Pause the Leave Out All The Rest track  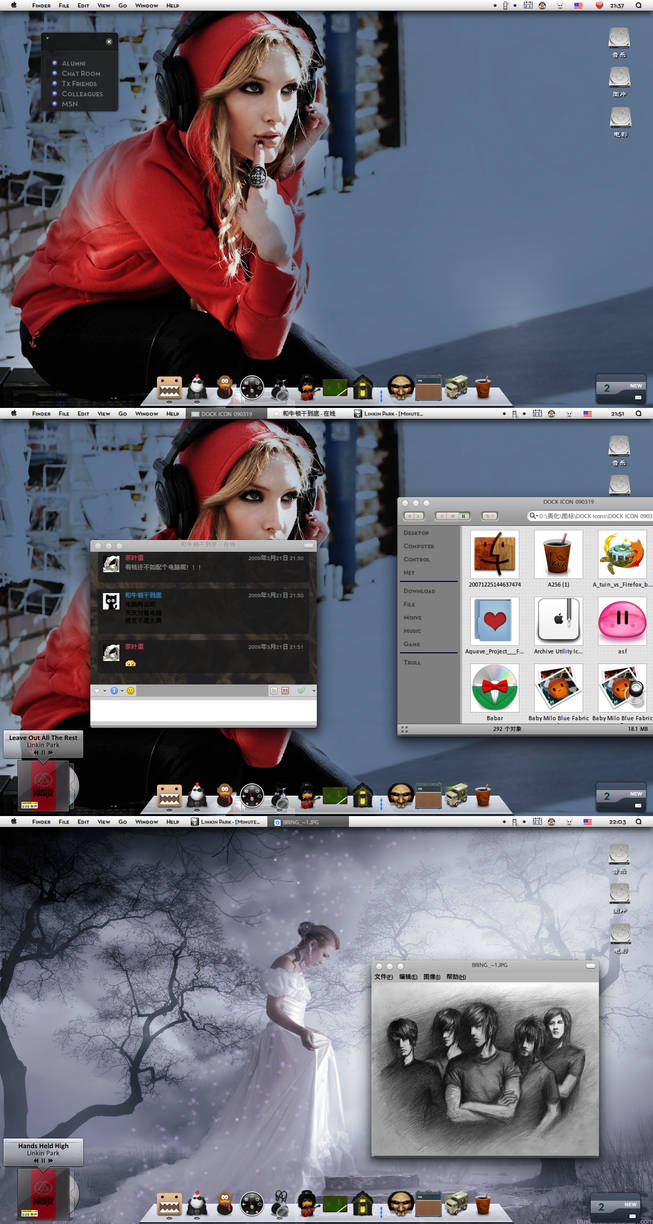(x=43, y=753)
